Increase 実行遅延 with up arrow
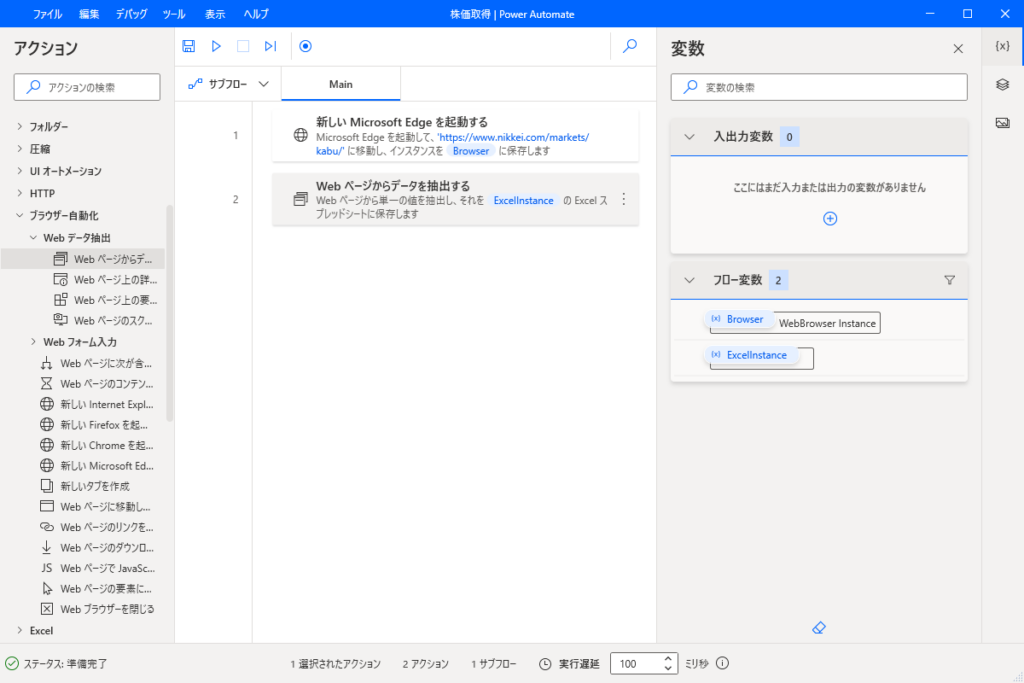This screenshot has height=683, width=1024. point(667,658)
